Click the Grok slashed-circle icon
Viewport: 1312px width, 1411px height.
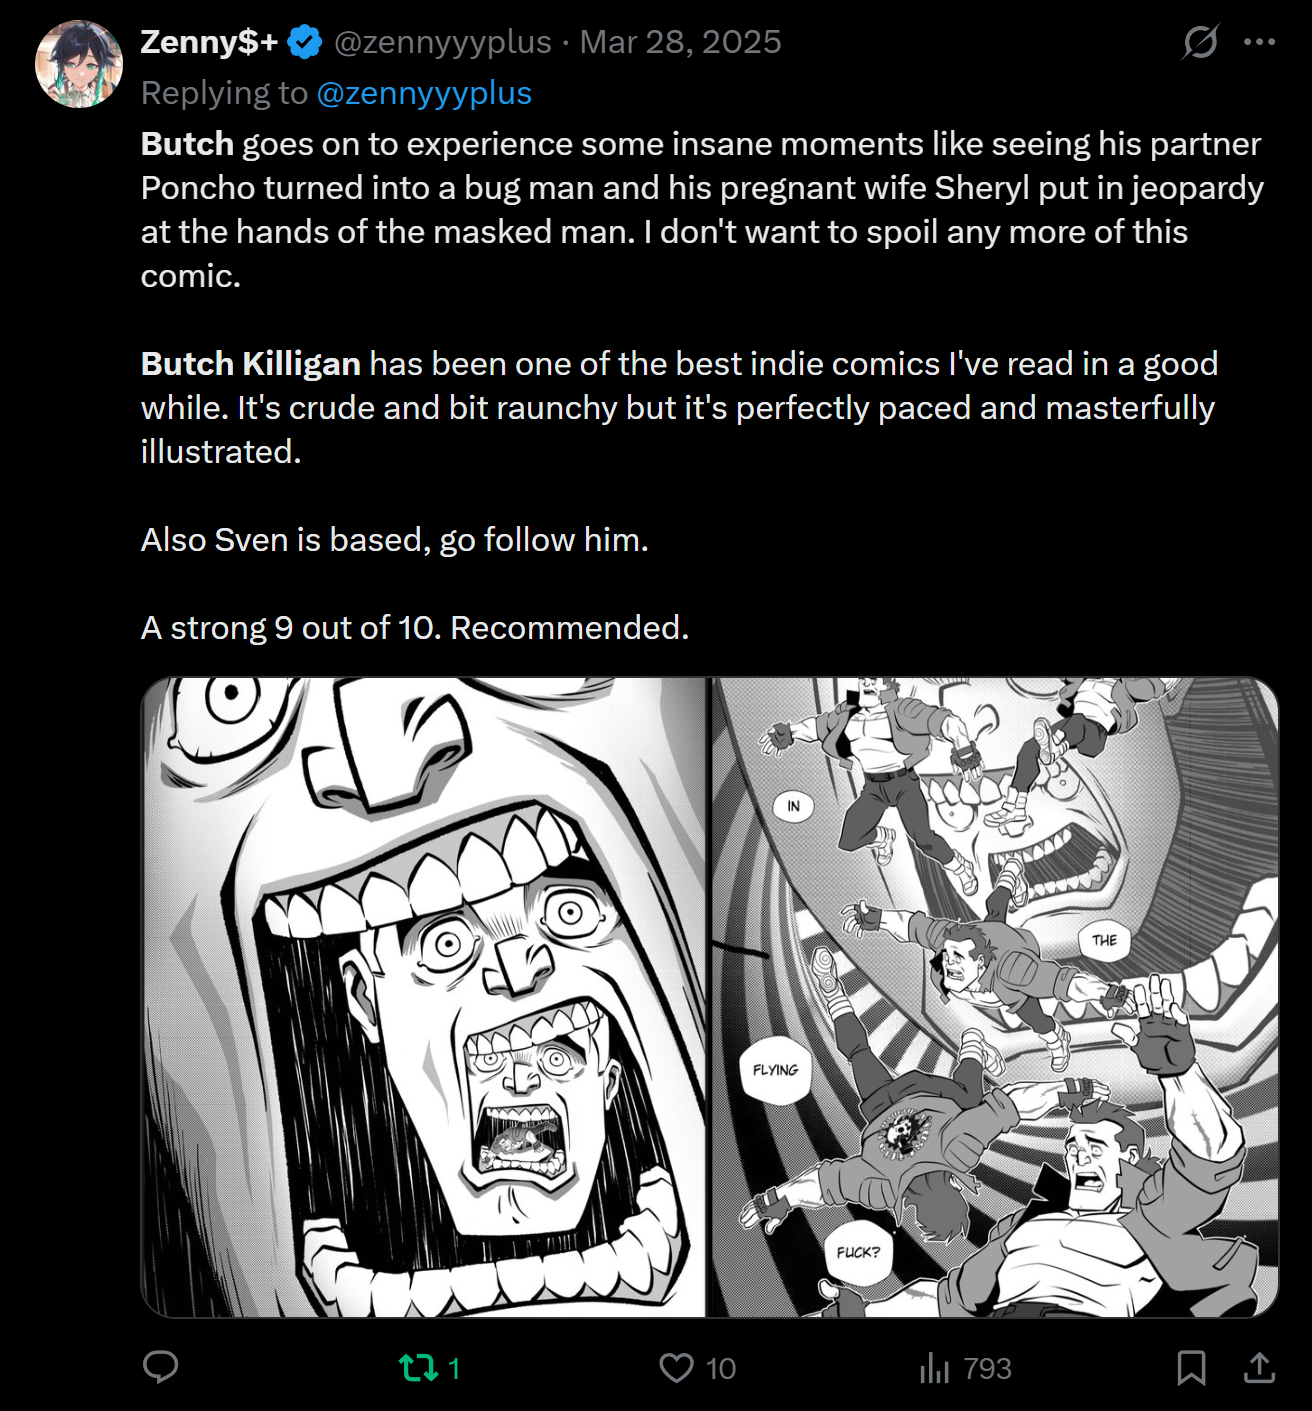pos(1199,42)
